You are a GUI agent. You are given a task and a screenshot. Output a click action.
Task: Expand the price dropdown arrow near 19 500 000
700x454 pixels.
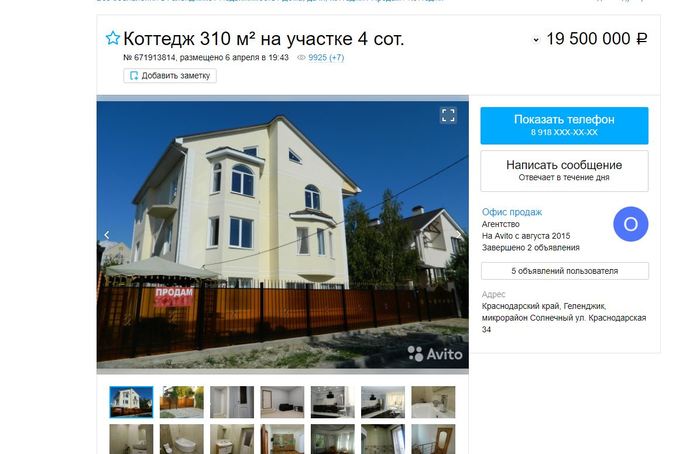point(536,40)
